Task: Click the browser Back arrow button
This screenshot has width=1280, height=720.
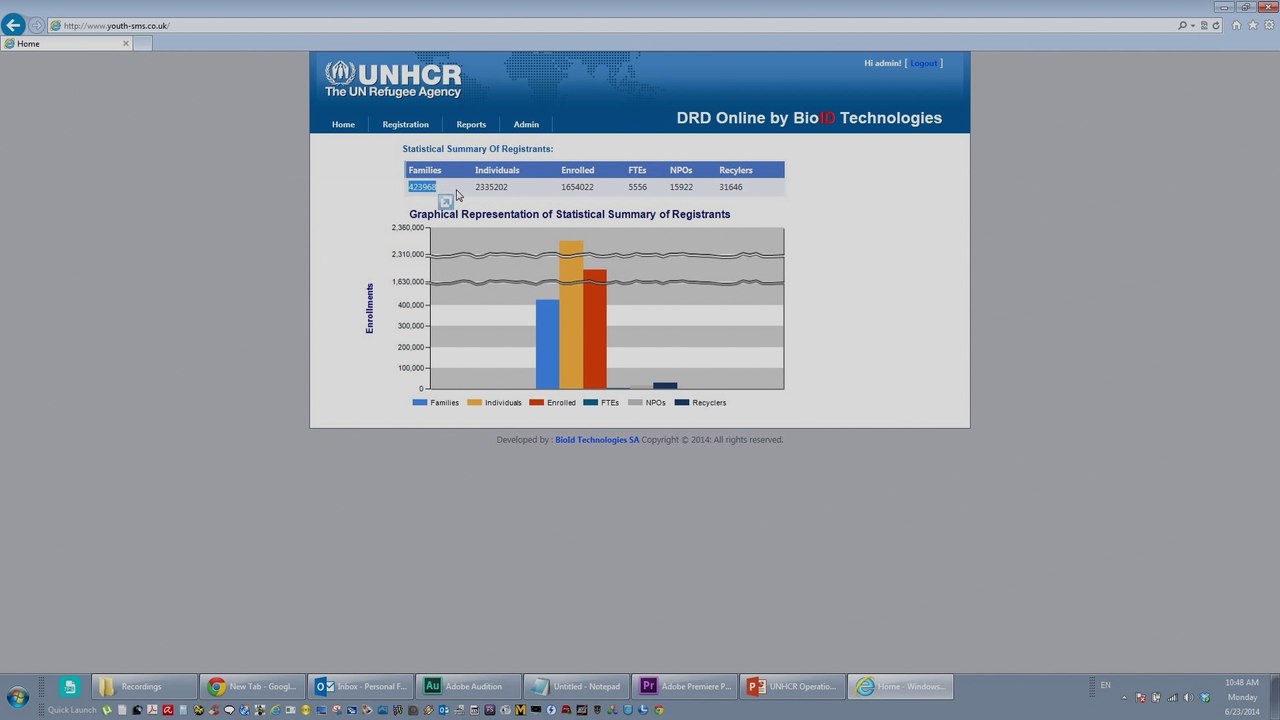Action: click(x=13, y=25)
